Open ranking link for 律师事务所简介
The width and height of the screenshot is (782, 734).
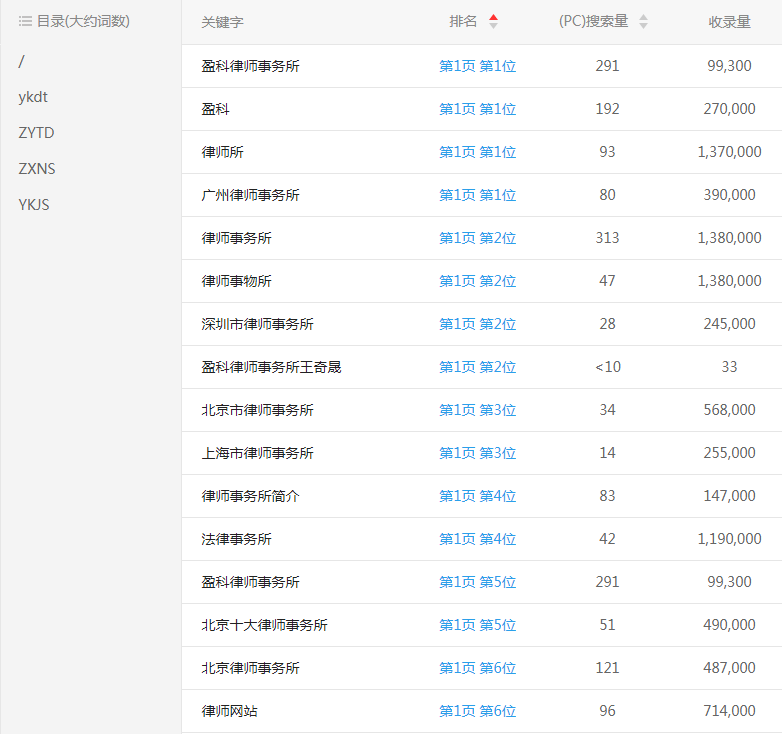[x=477, y=496]
